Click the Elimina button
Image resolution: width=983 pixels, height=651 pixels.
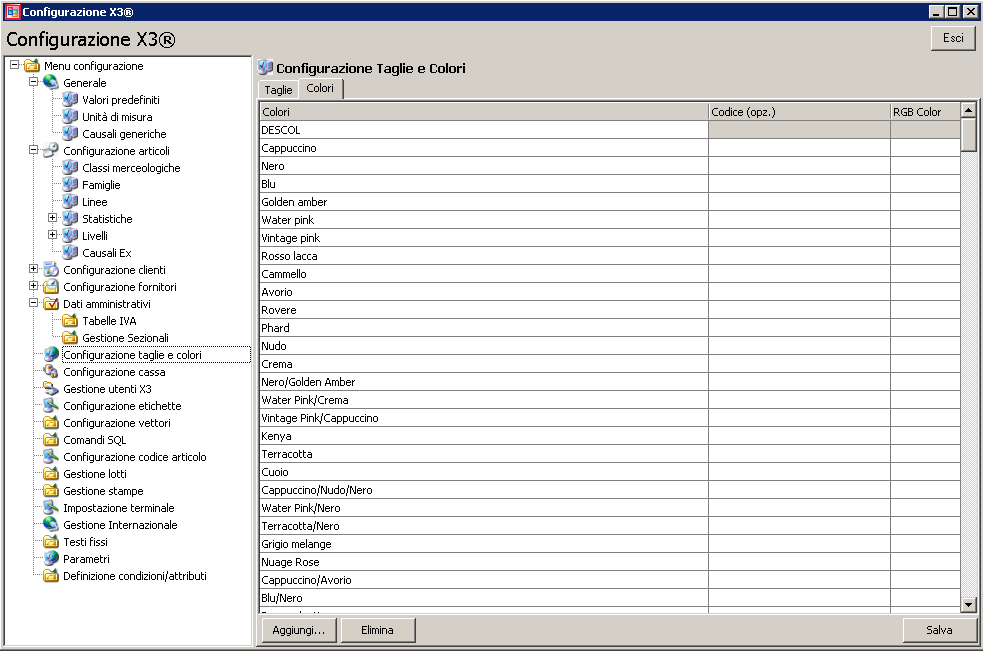click(x=377, y=630)
